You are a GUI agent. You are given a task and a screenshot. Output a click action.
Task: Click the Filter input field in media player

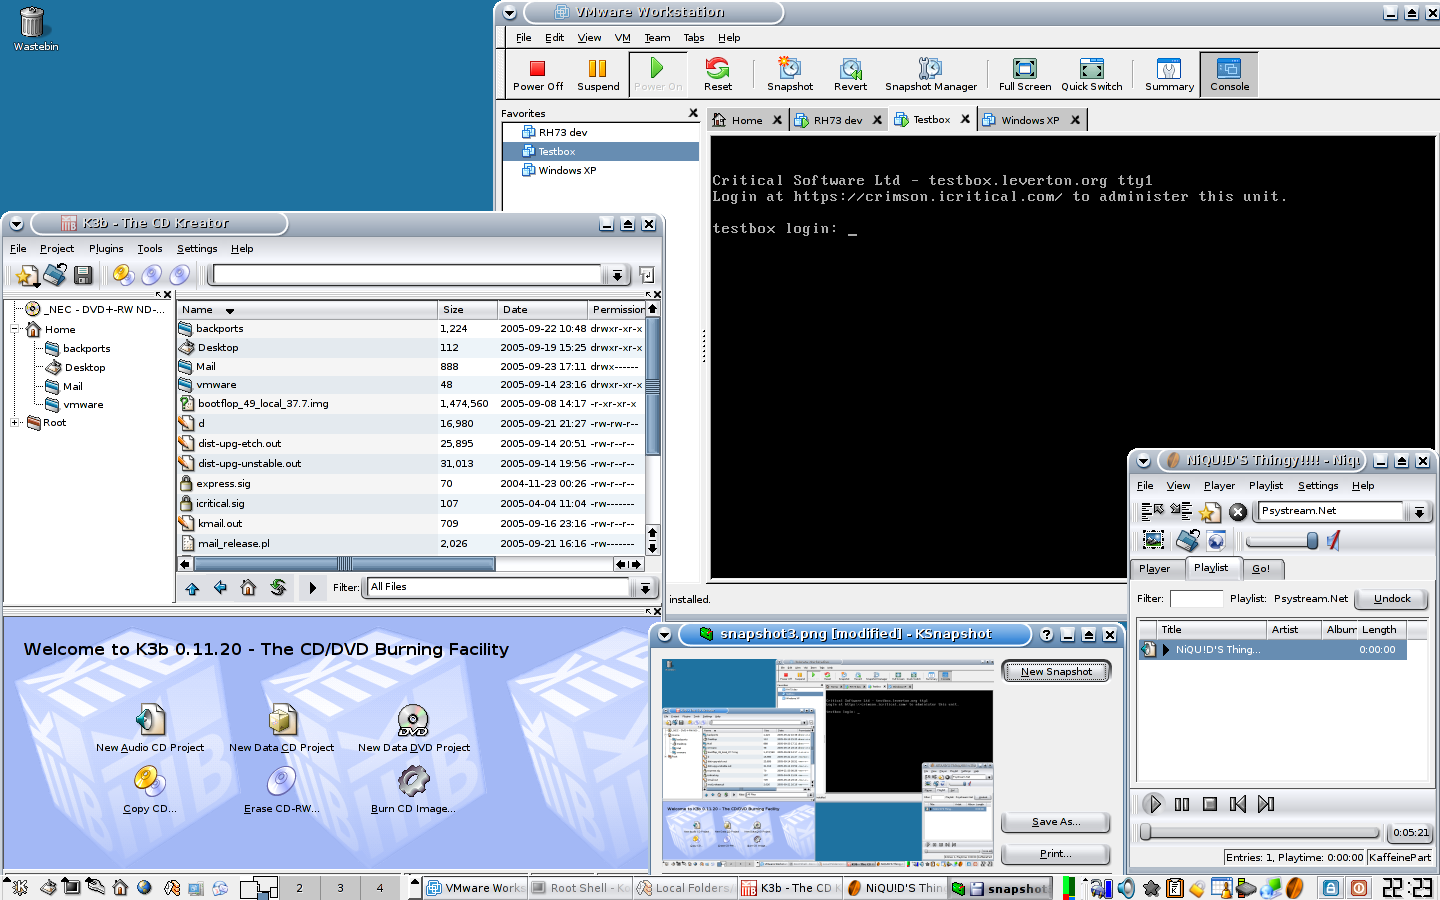1196,599
